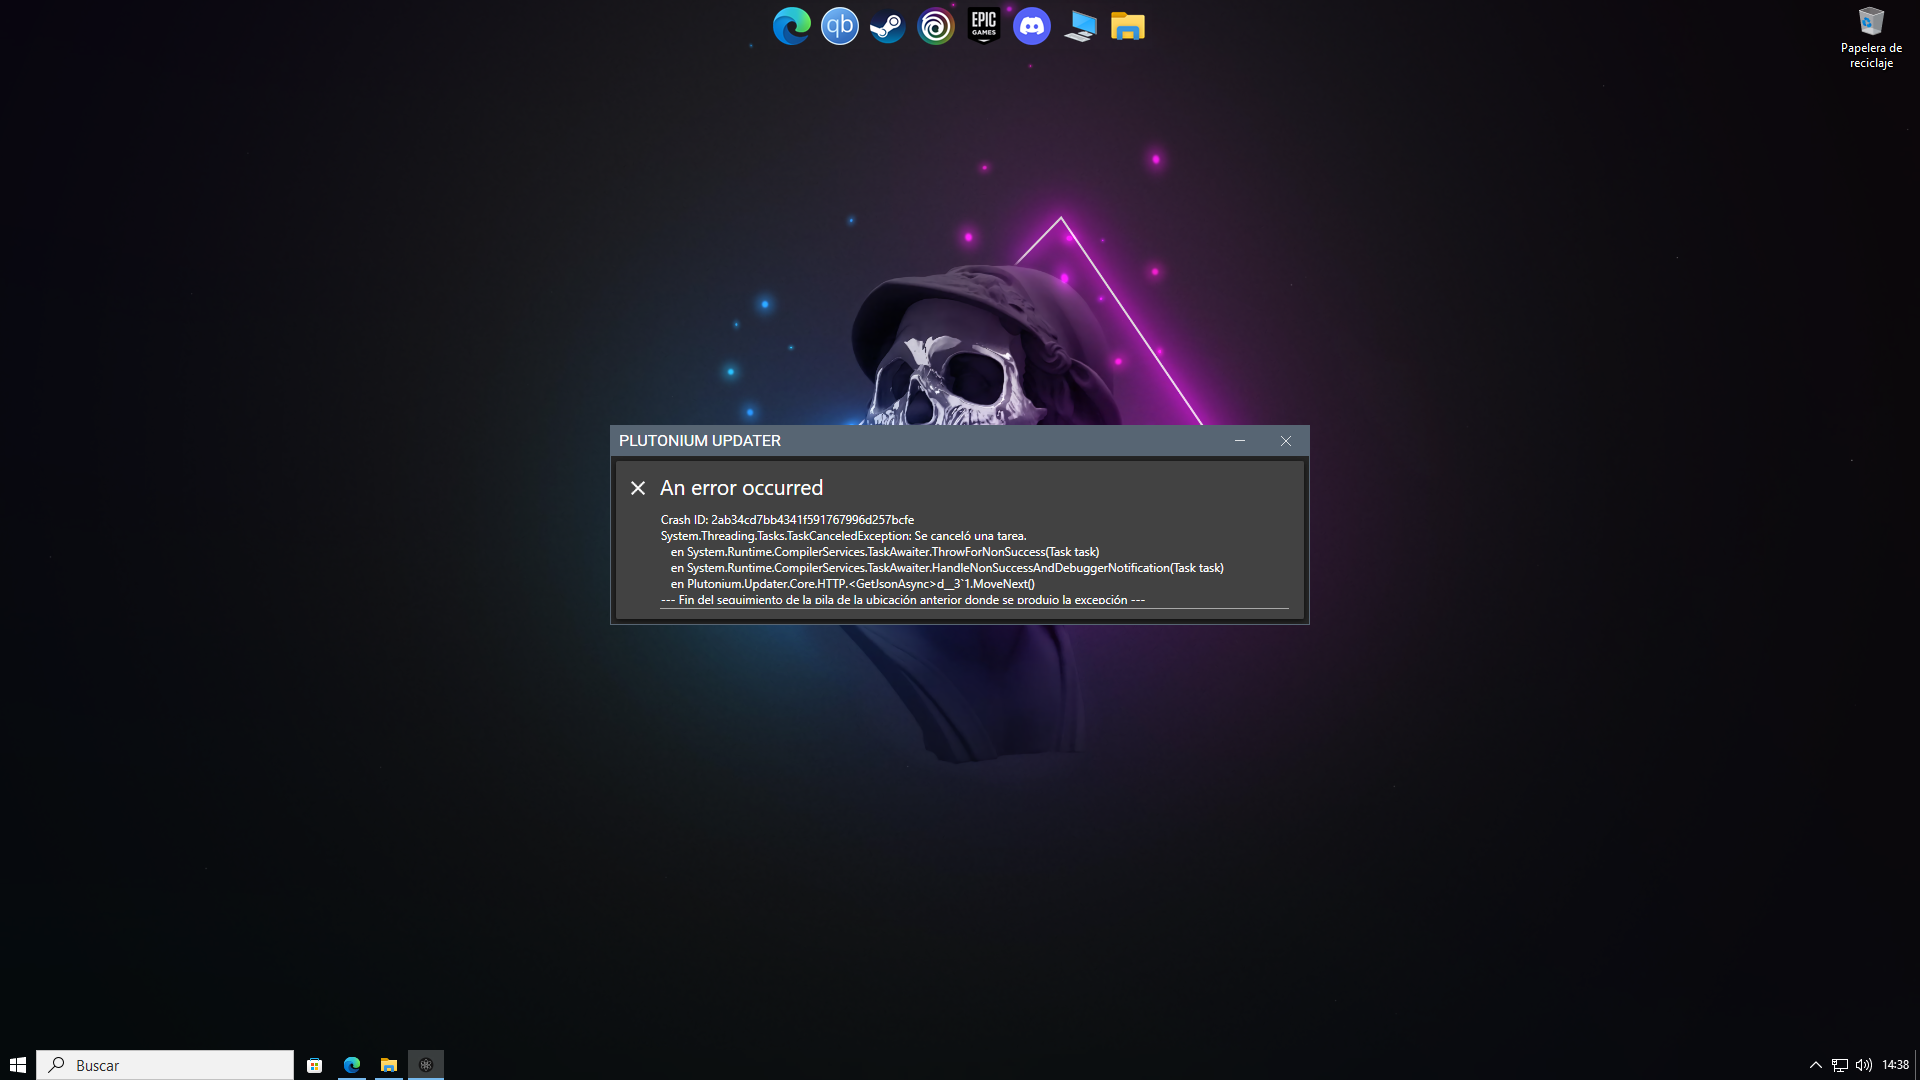Open volume control tray icon

point(1864,1065)
